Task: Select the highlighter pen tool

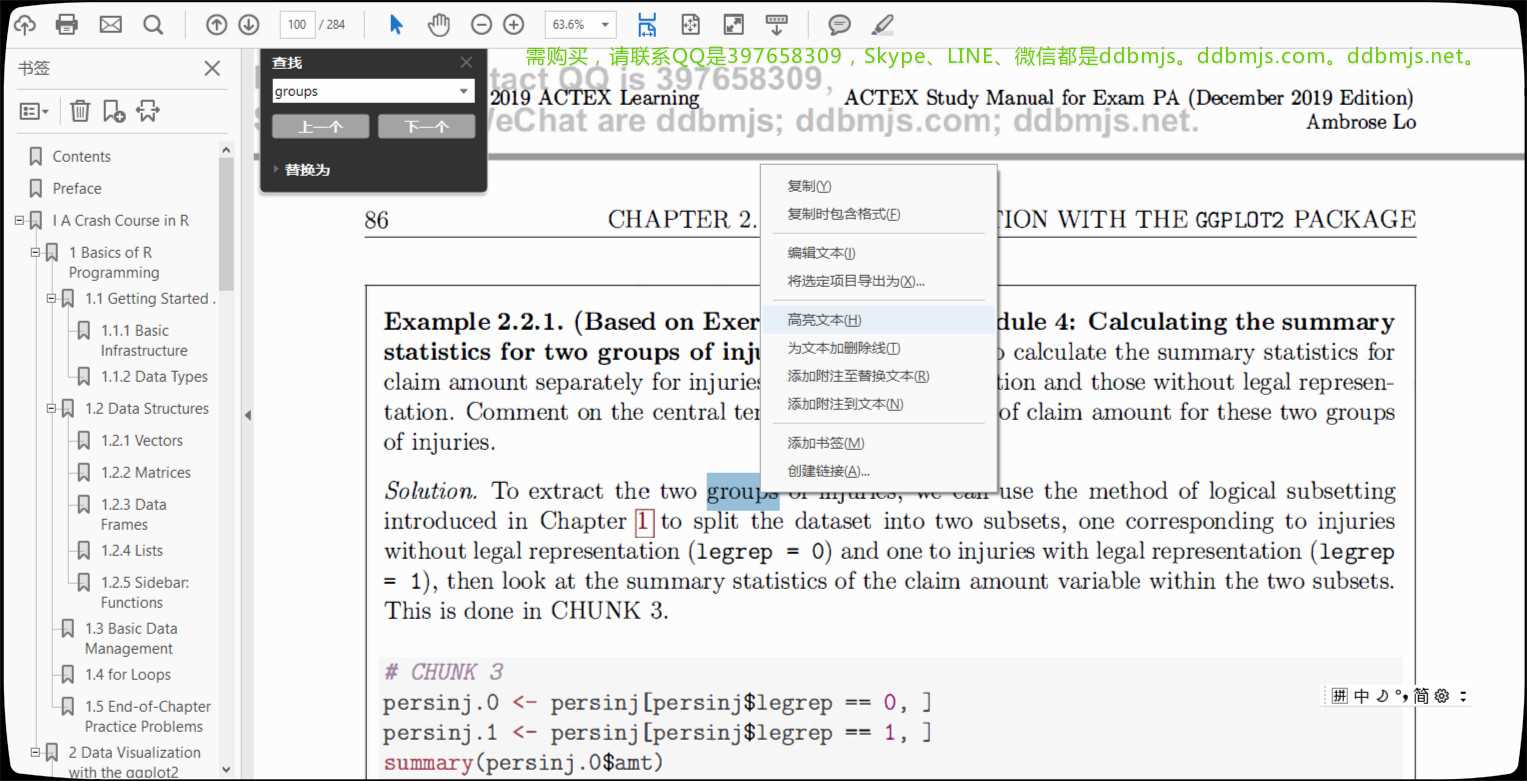Action: tap(882, 25)
